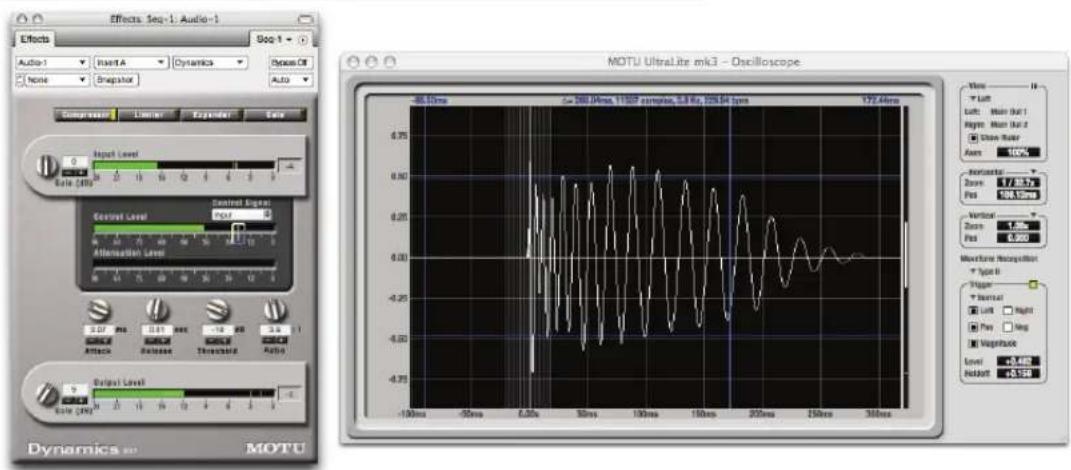Switch to the Expander section

tap(212, 115)
